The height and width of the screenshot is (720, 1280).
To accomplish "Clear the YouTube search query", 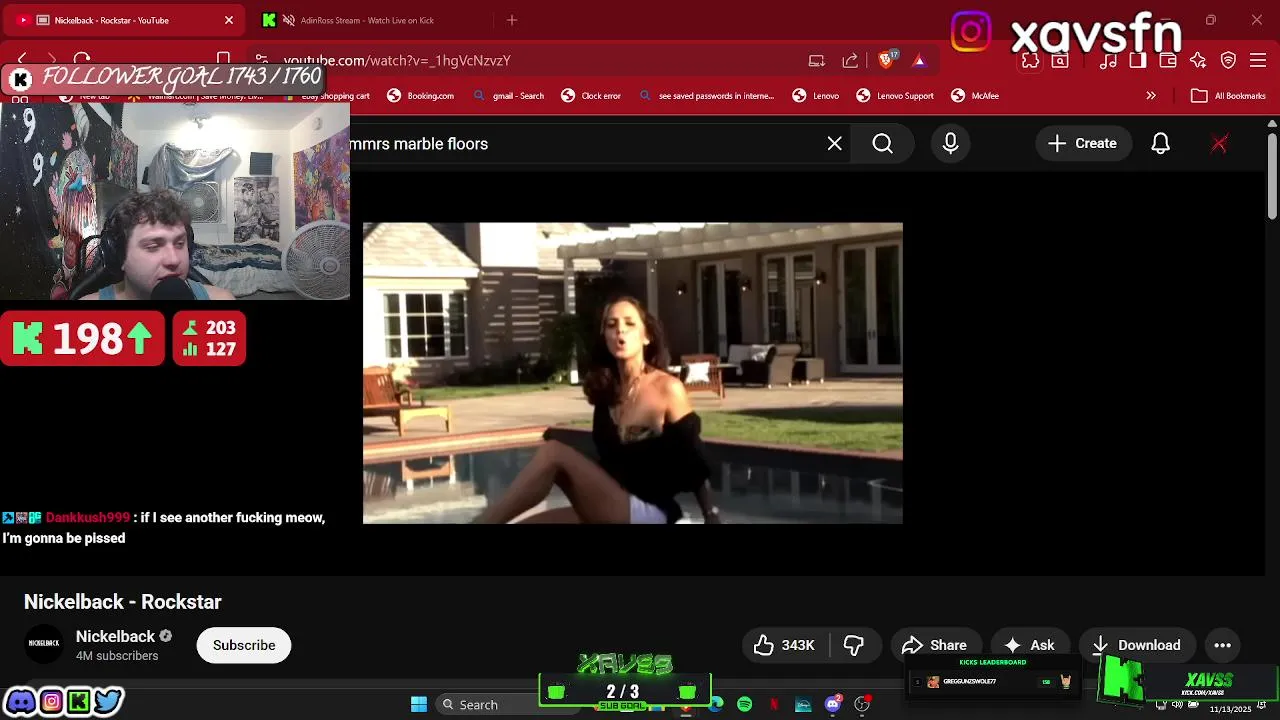I will [835, 144].
